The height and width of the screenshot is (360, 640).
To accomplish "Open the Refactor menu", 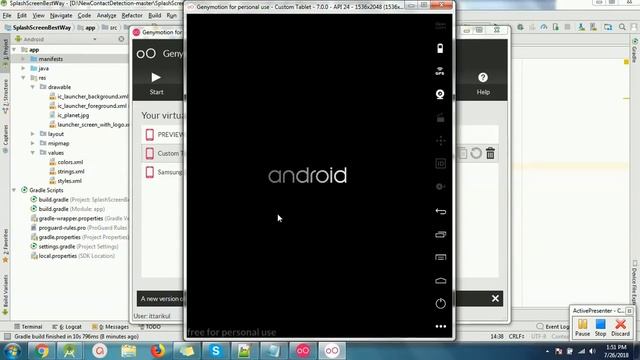I will pos(132,16).
